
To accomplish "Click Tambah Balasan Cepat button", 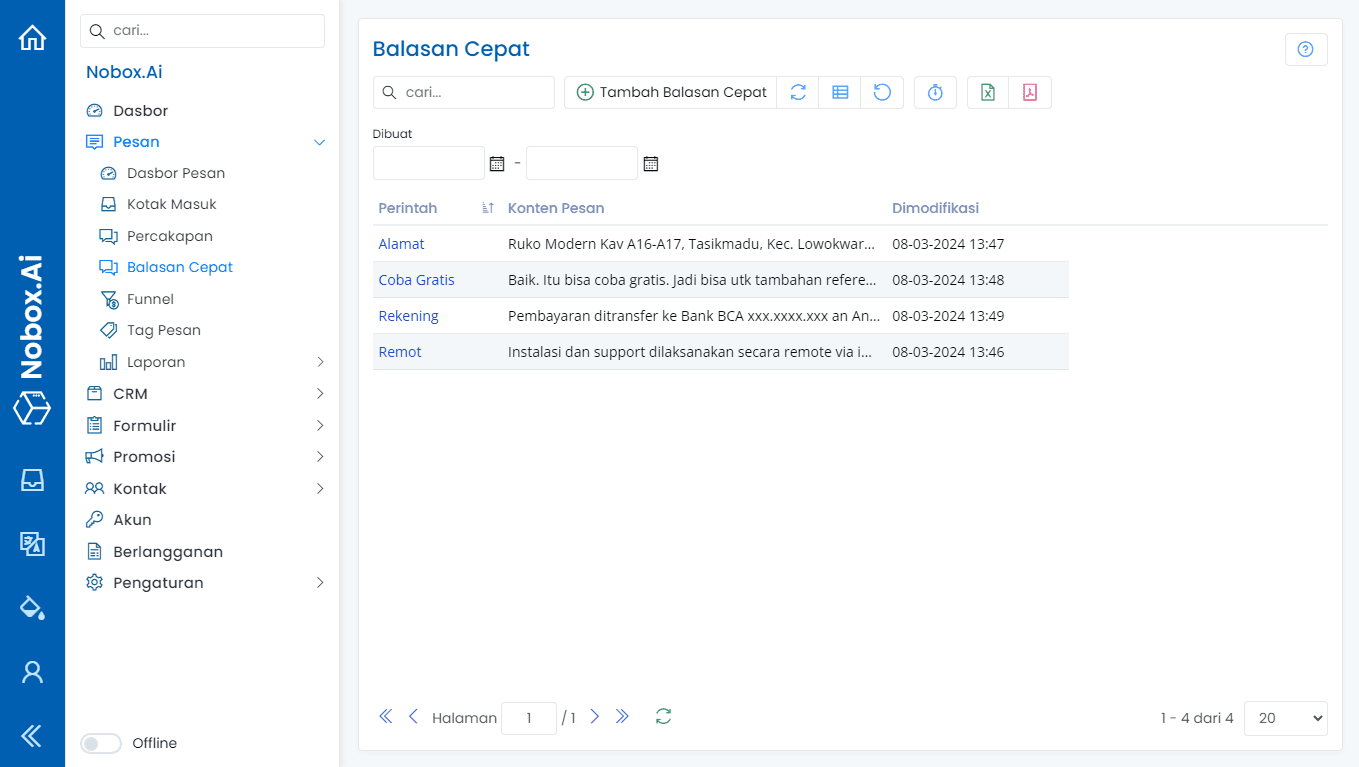I will tap(671, 92).
